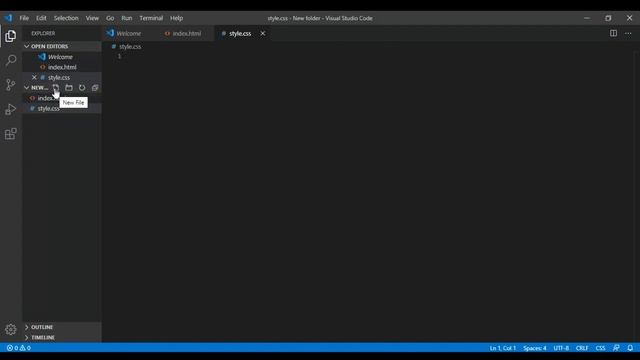Screen dimensions: 640x360
Task: Open the Help menu
Action: point(177,18)
